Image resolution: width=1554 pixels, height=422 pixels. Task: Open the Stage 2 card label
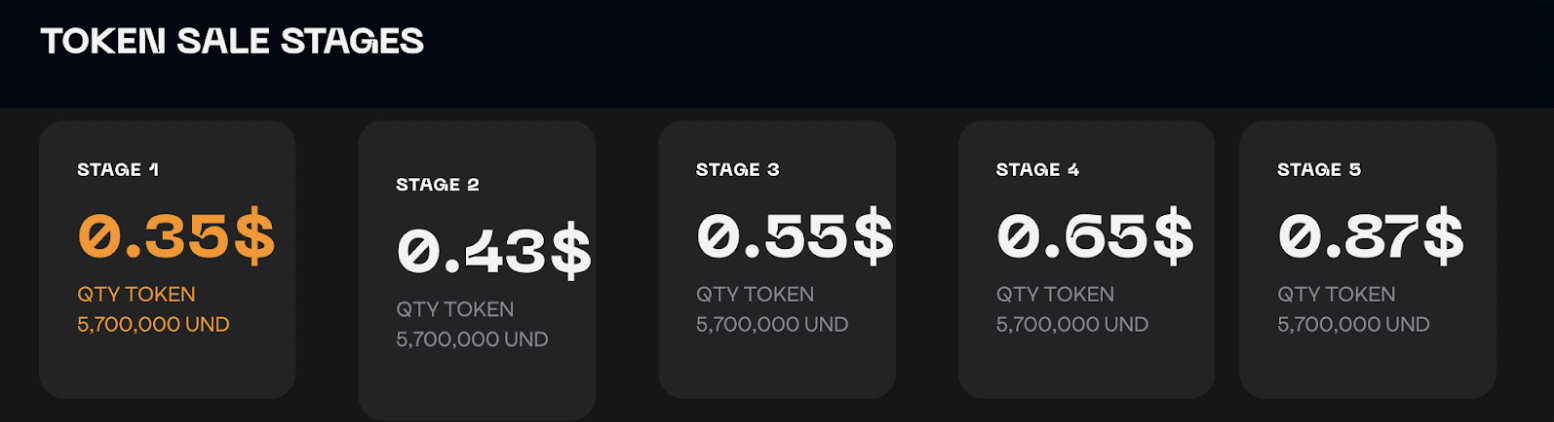tap(438, 184)
